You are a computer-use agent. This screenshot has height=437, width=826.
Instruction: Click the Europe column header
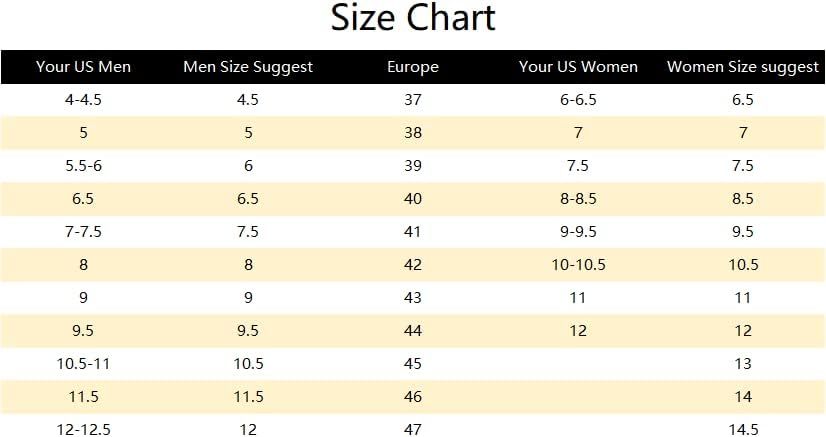click(413, 67)
